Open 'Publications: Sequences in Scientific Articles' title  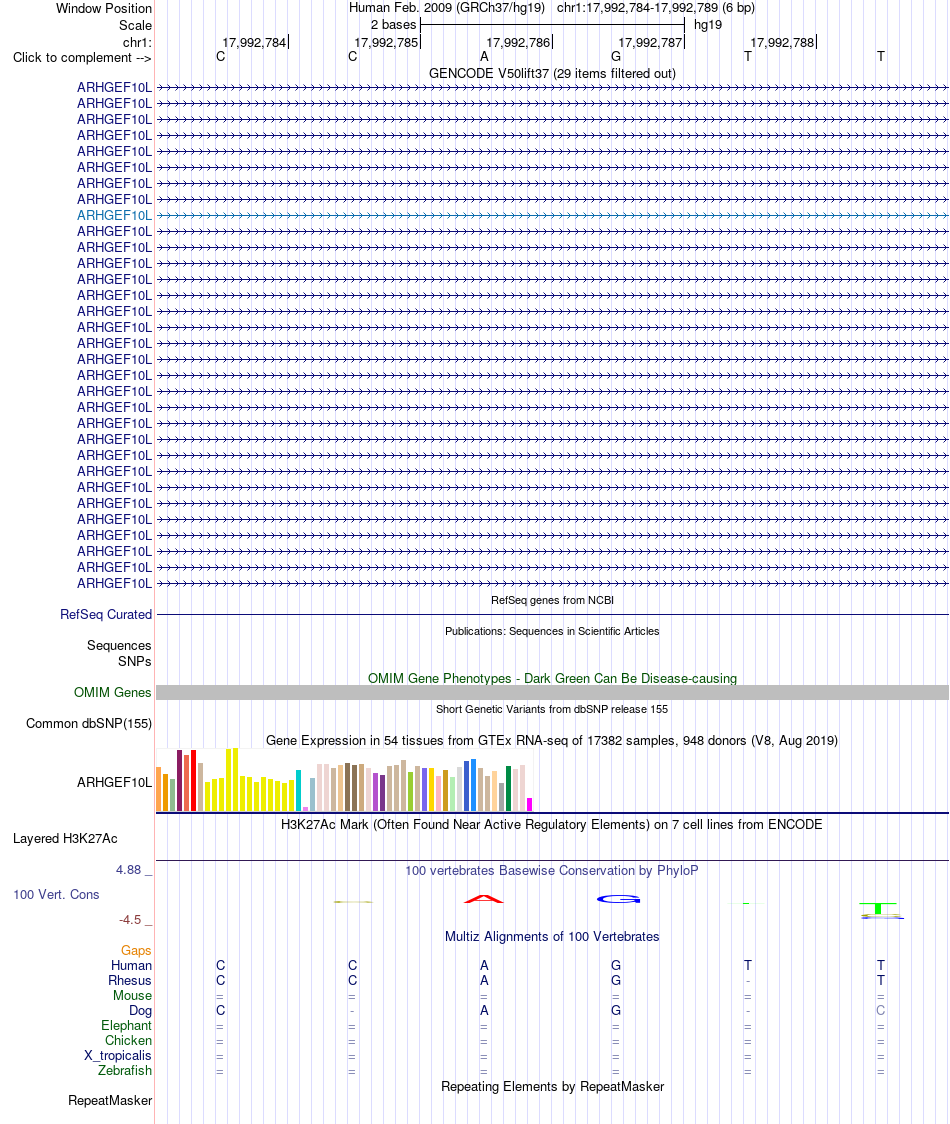tap(552, 631)
